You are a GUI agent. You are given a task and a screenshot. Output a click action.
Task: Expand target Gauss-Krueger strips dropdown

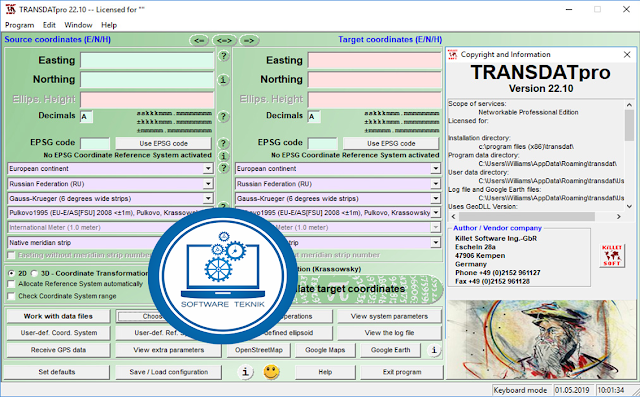436,199
